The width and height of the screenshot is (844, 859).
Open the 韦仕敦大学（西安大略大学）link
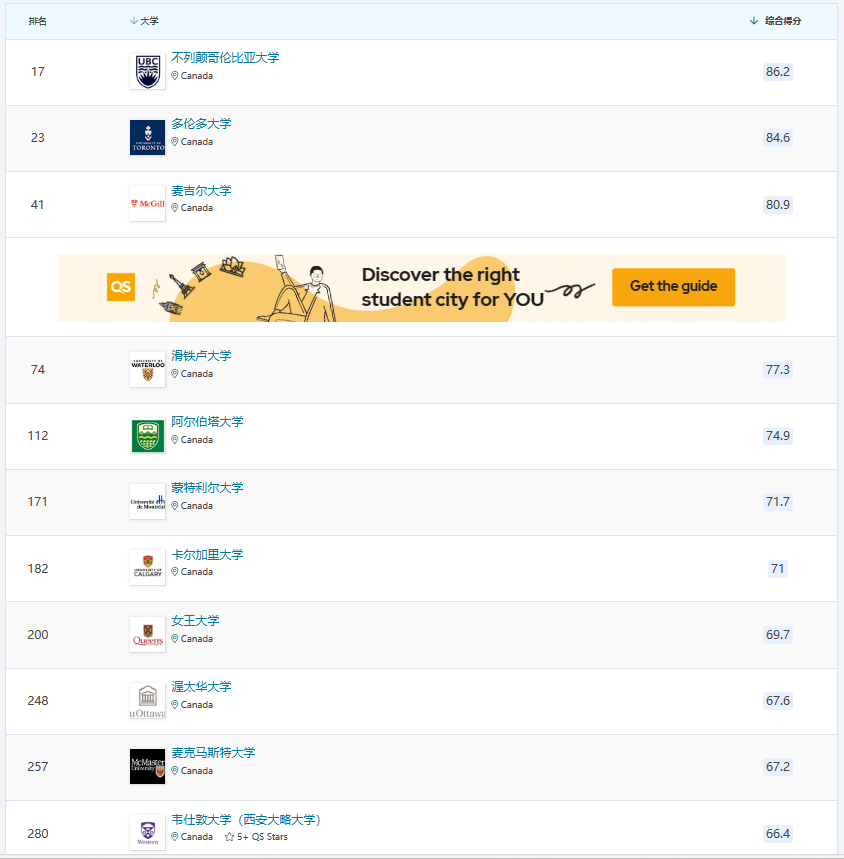246,820
